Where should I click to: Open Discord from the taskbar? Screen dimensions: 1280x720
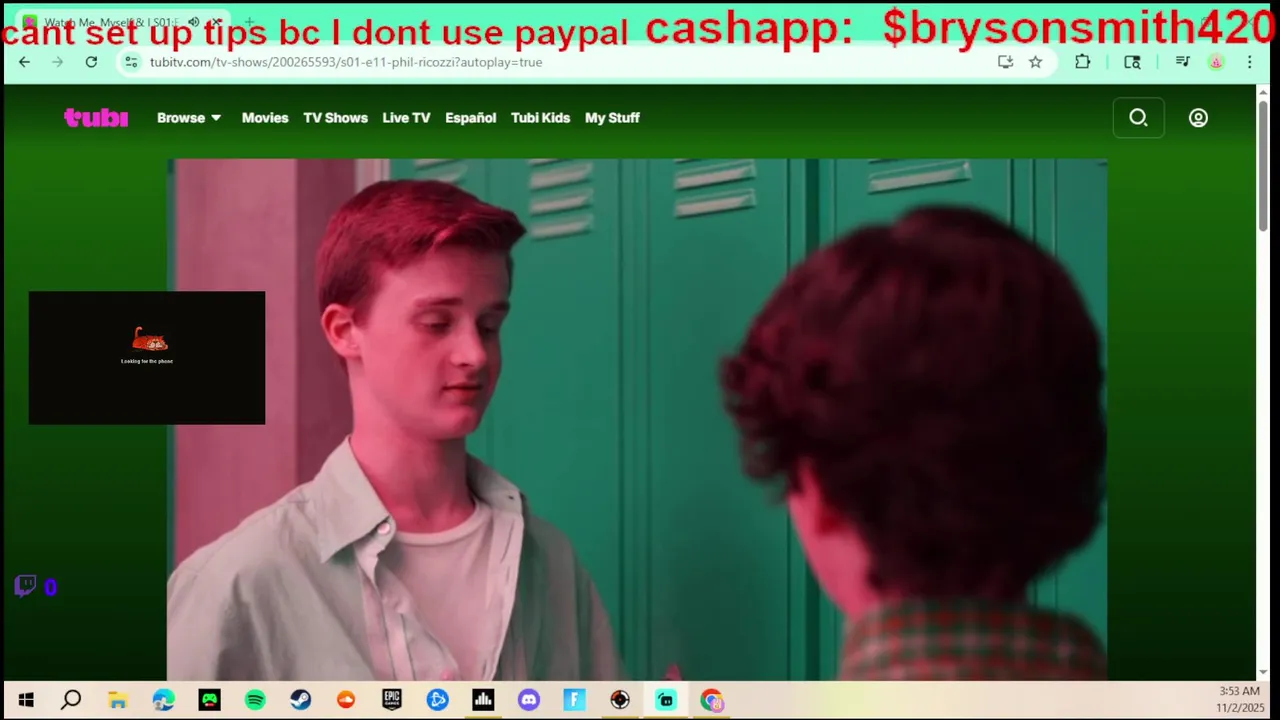pos(529,700)
